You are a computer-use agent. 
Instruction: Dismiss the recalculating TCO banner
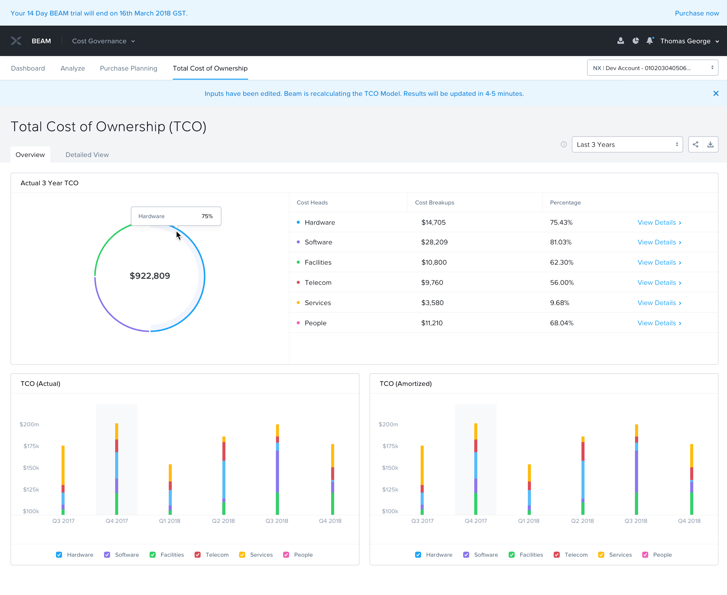[x=715, y=93]
